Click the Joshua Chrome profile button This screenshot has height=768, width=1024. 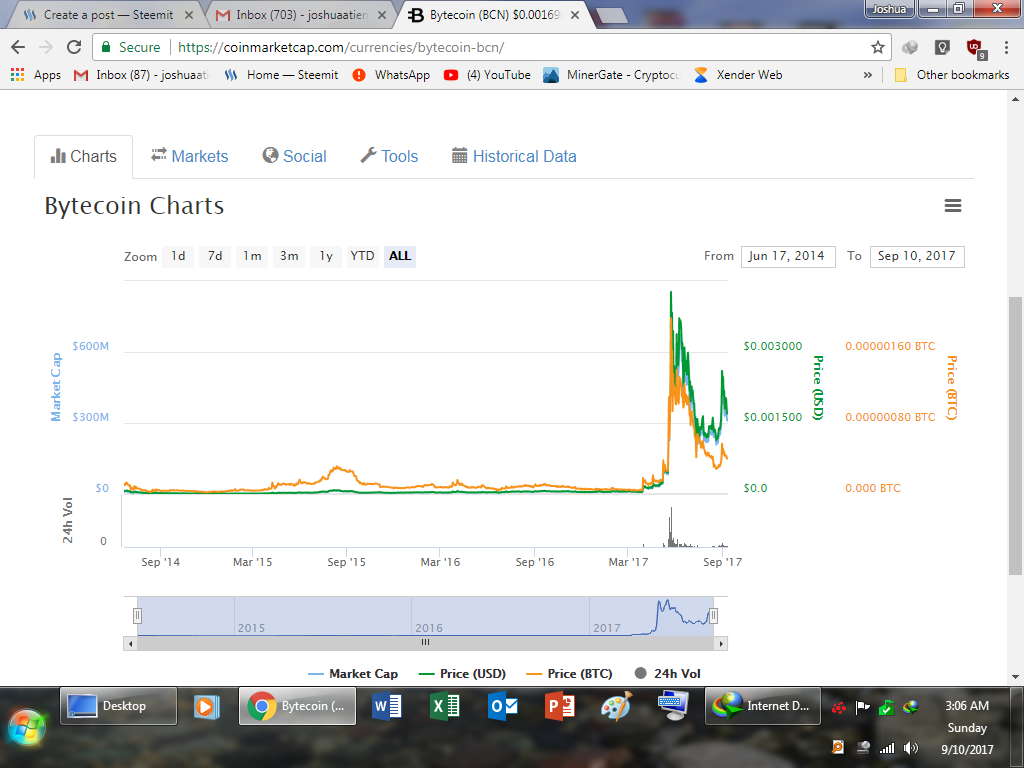[x=889, y=8]
